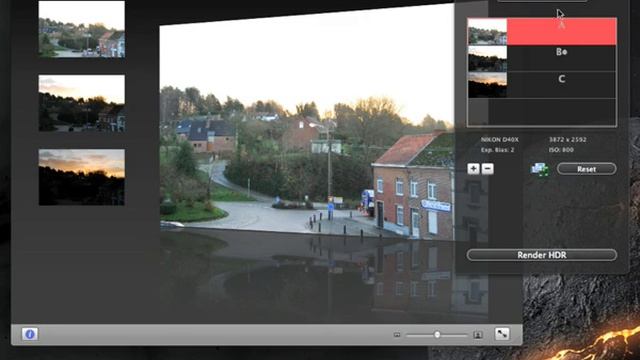Viewport: 640px width, 360px height.
Task: Select row C in the image list
Action: coord(542,85)
